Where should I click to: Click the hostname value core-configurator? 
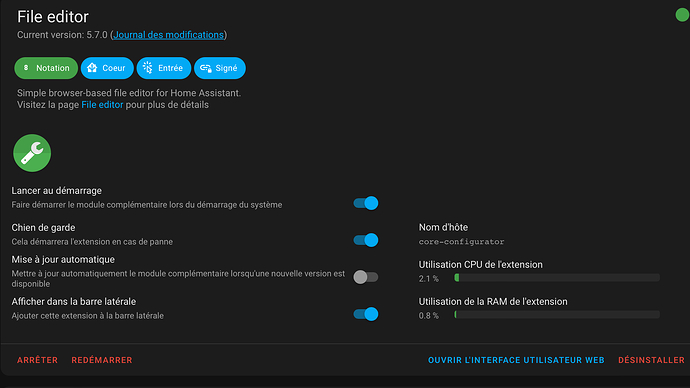pos(461,242)
